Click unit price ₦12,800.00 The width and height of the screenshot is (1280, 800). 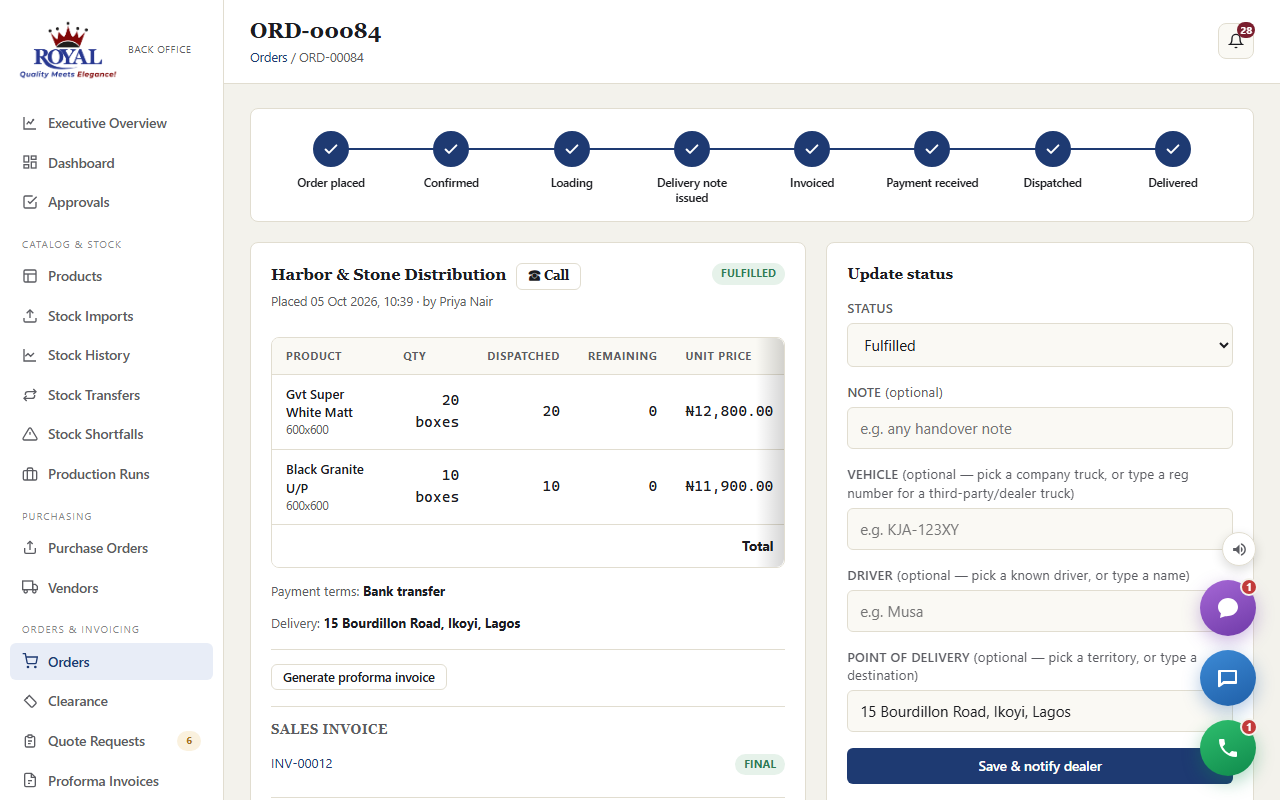coord(729,411)
